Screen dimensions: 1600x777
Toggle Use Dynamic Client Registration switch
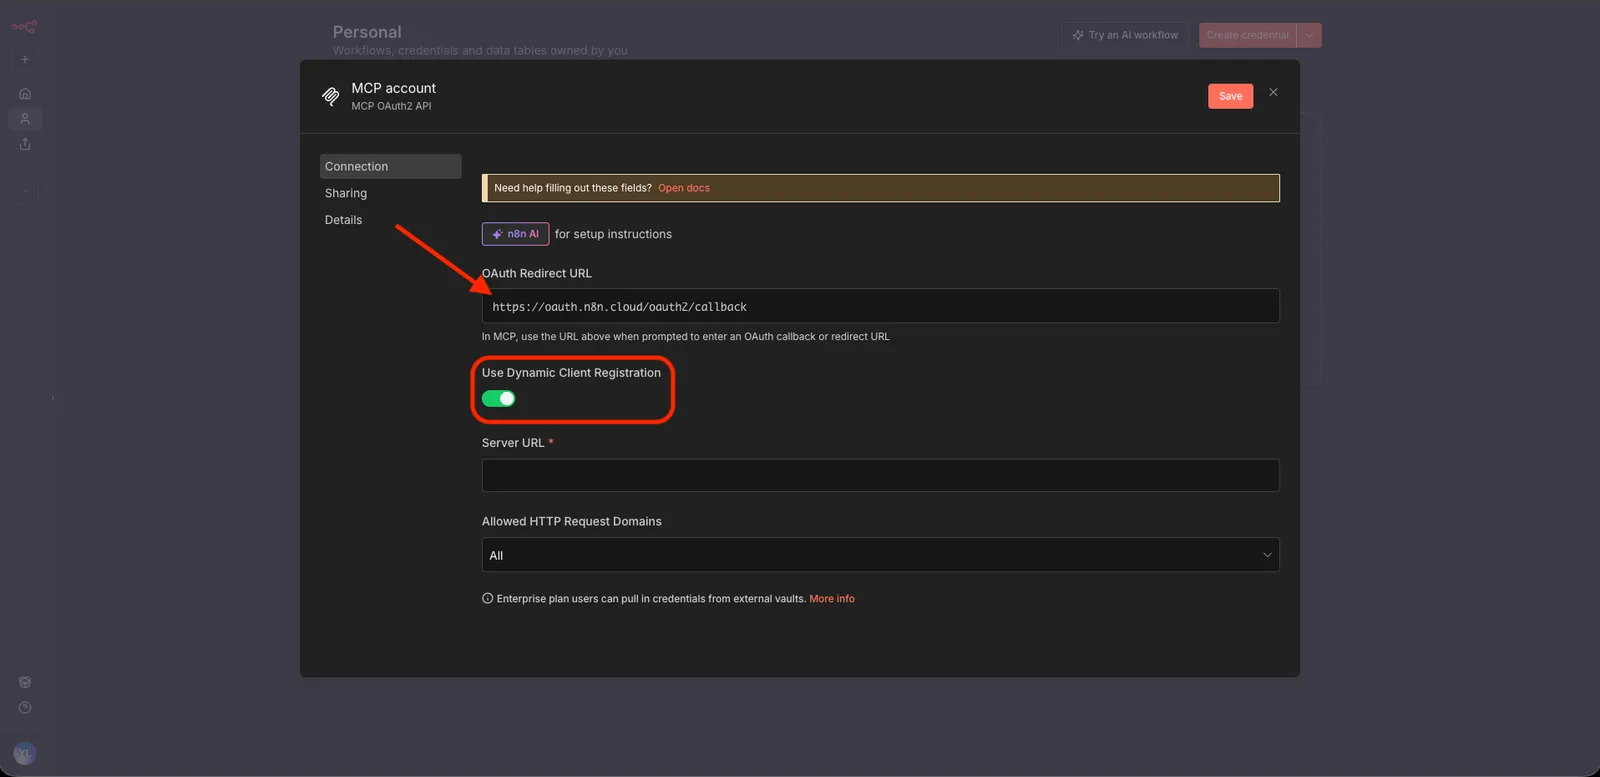(x=498, y=399)
